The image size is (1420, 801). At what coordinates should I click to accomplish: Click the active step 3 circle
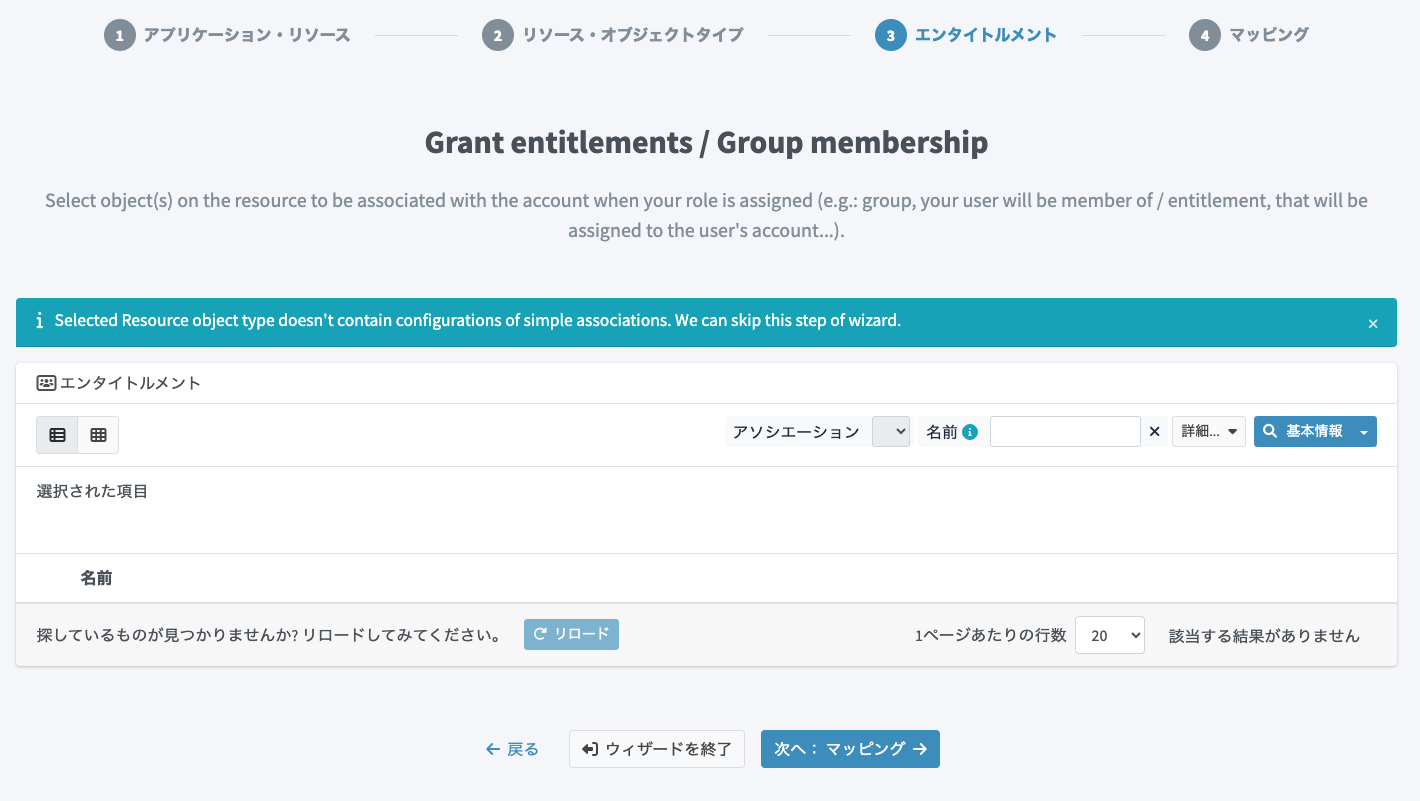(890, 36)
